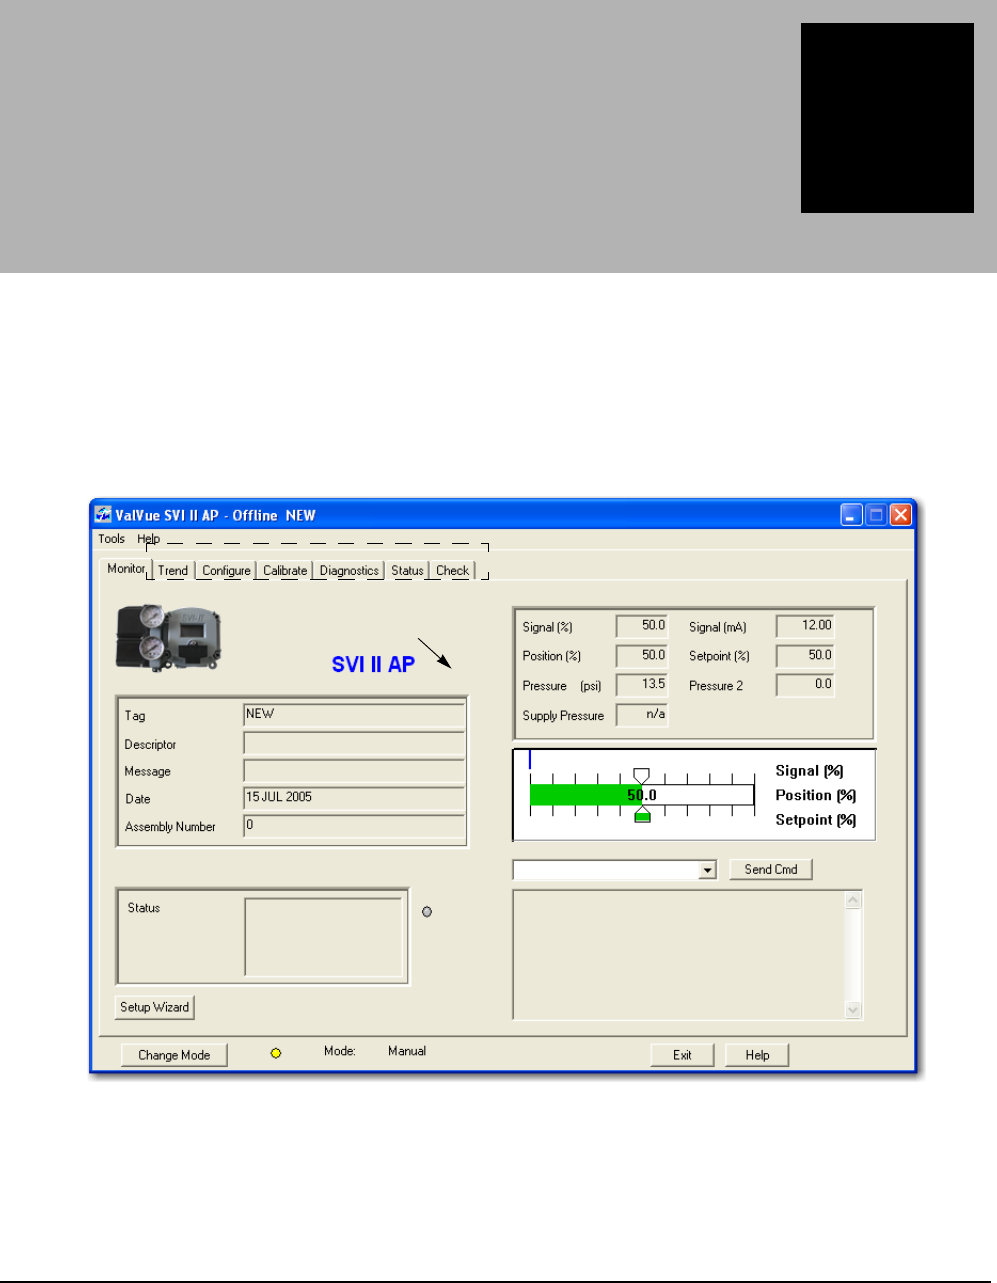Click the SVI II AP positioner device image

[x=169, y=638]
